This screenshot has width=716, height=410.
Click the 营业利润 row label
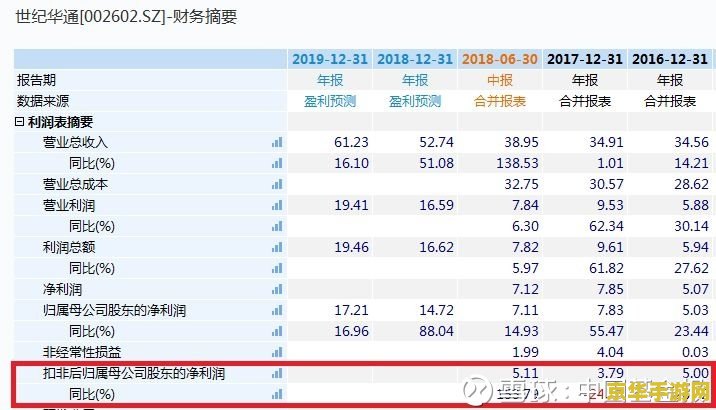coord(69,205)
